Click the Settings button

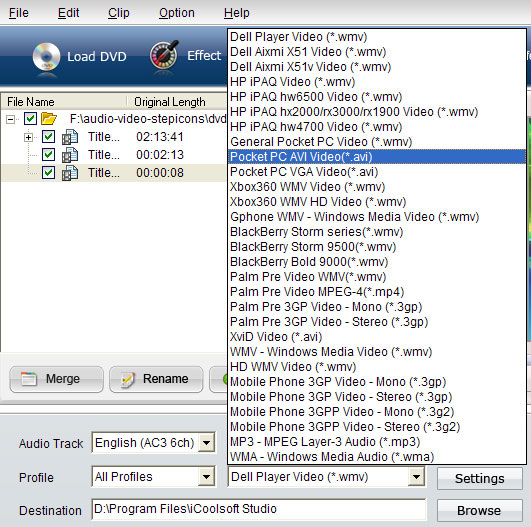[480, 479]
